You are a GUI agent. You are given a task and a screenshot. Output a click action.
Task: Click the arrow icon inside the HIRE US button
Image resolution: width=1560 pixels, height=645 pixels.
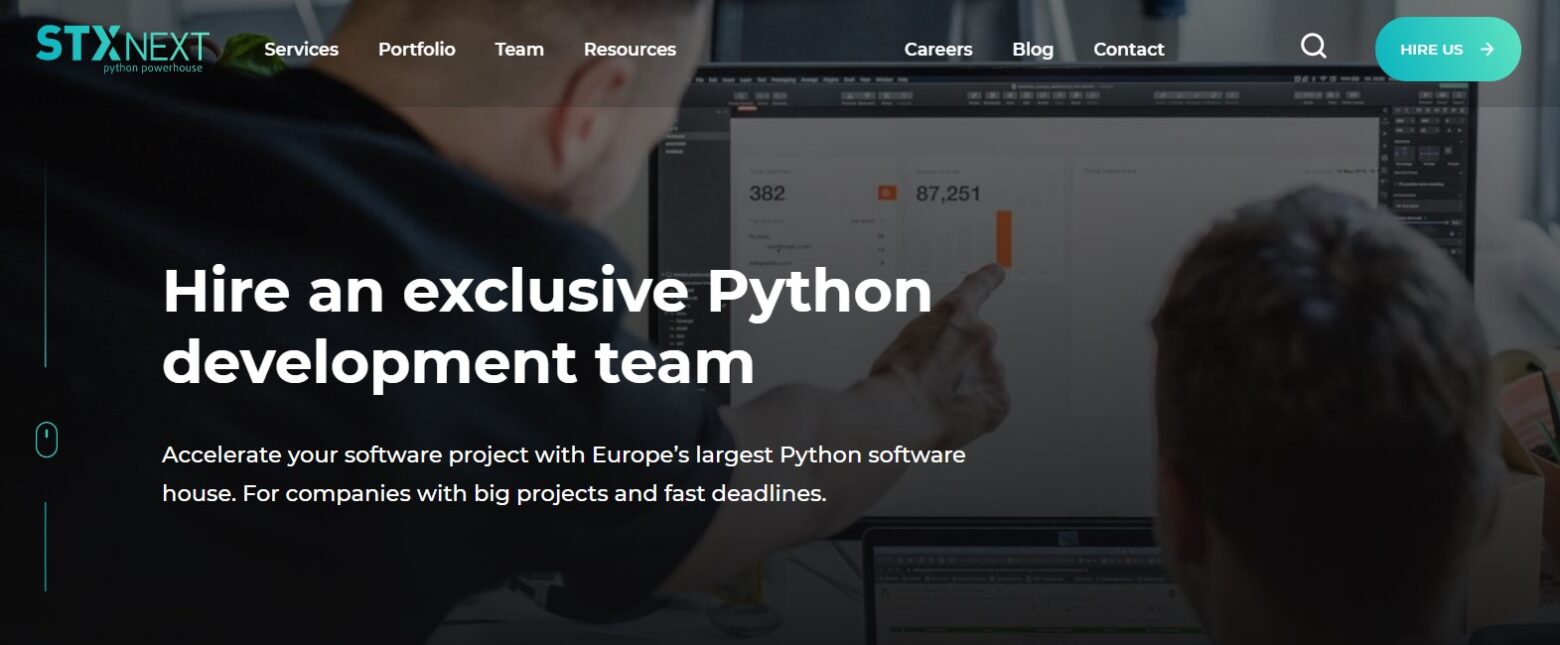pos(1487,48)
